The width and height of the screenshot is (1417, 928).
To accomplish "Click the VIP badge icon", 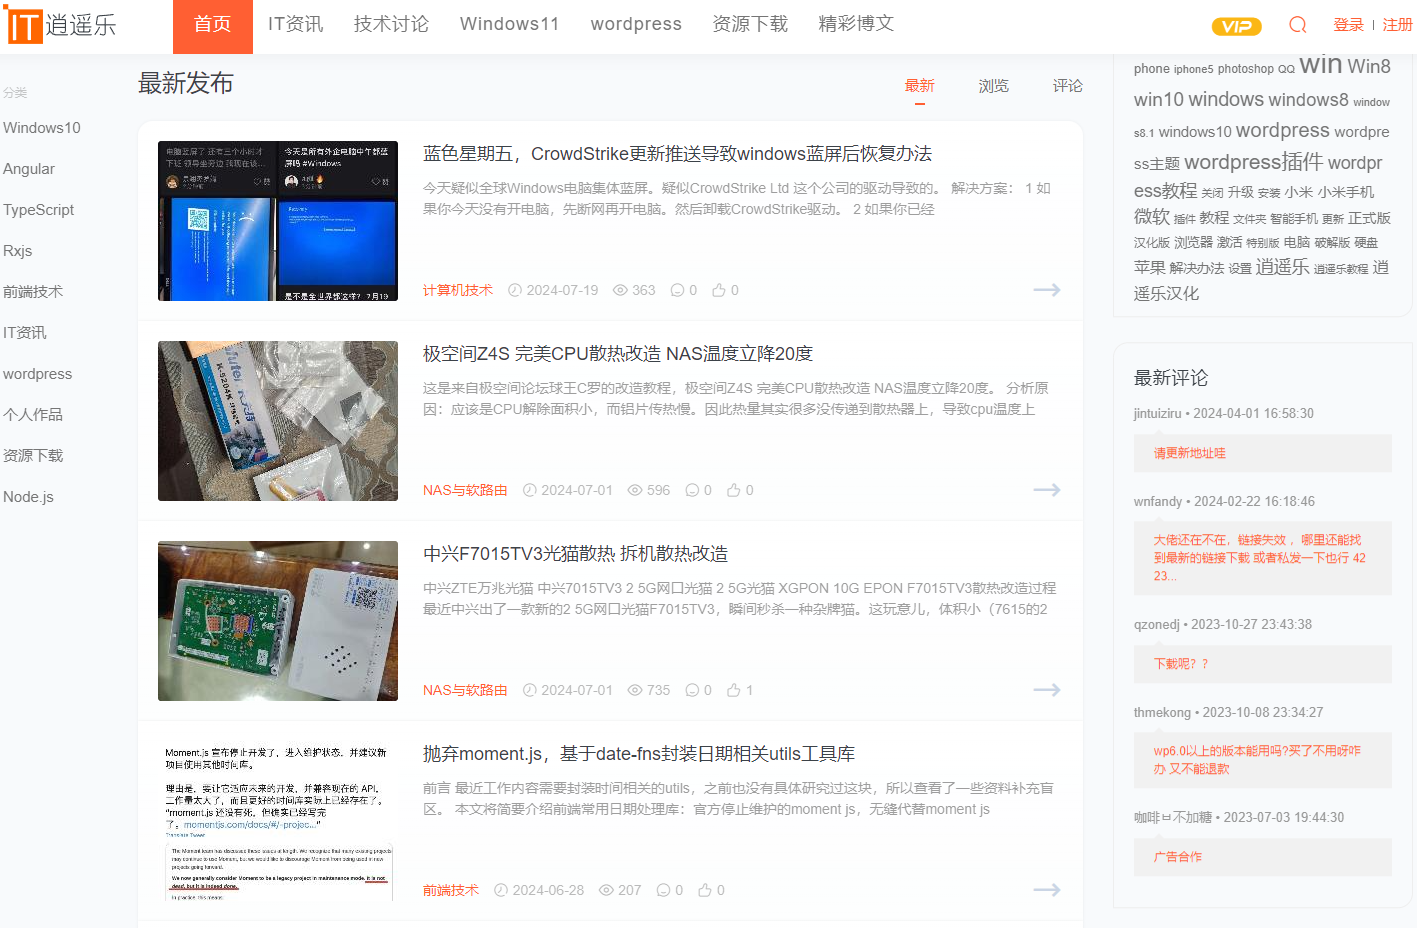I will click(1236, 26).
